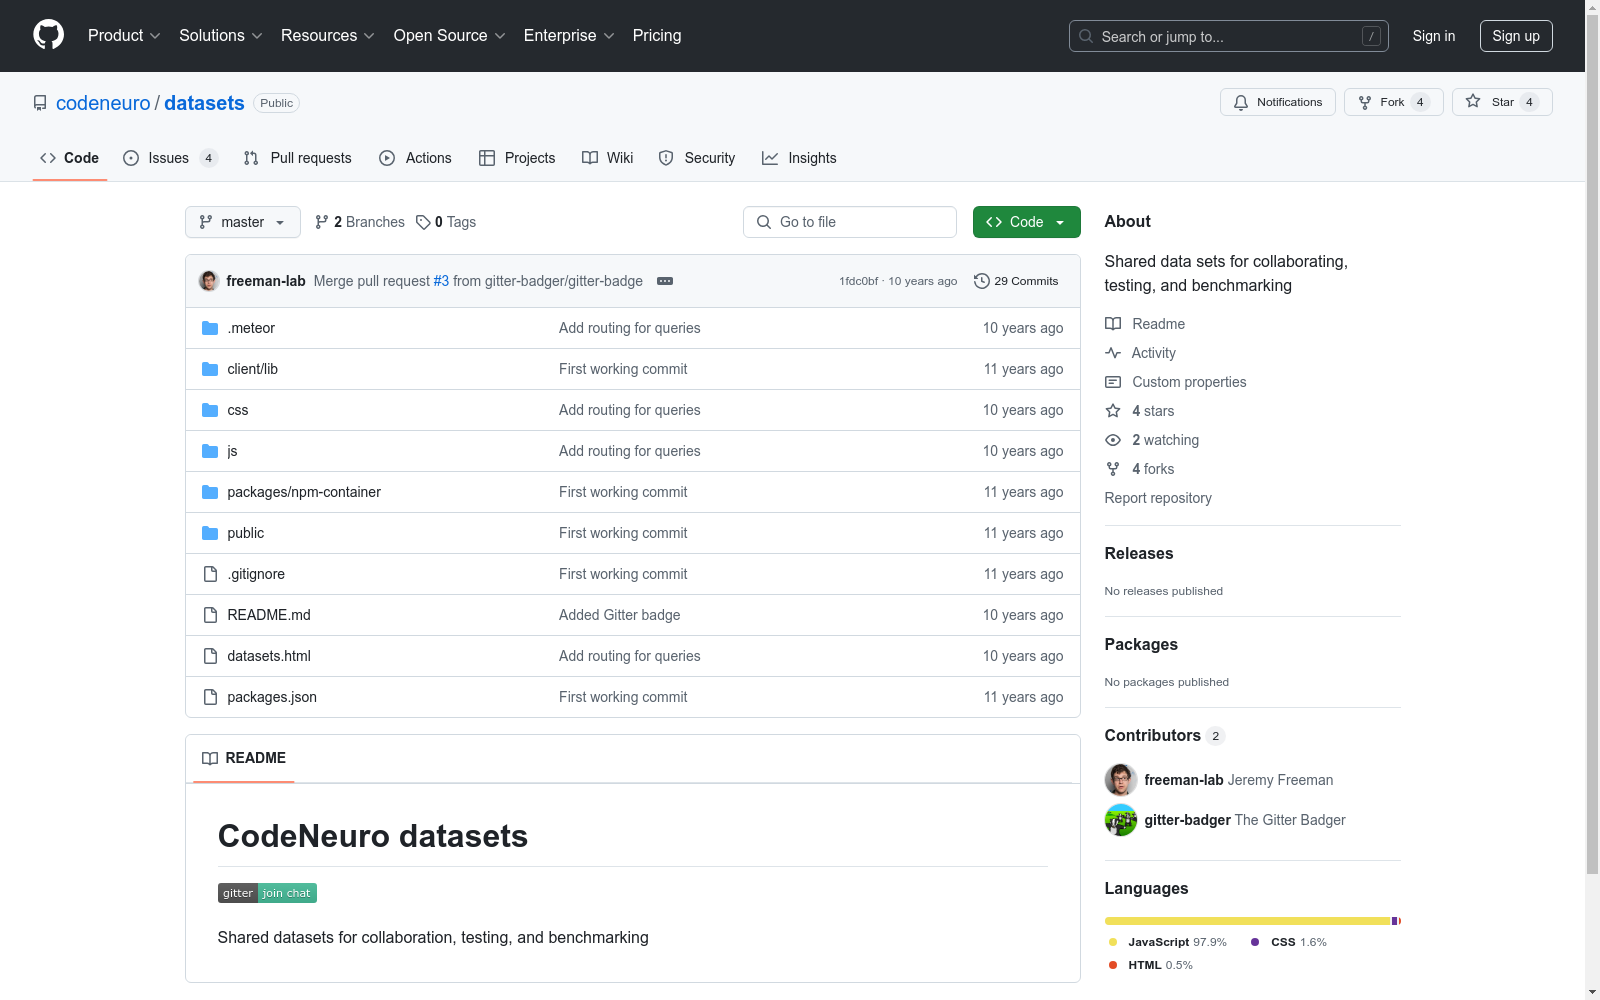Click the packages/npm-container folder icon
Image resolution: width=1600 pixels, height=1000 pixels.
(210, 492)
